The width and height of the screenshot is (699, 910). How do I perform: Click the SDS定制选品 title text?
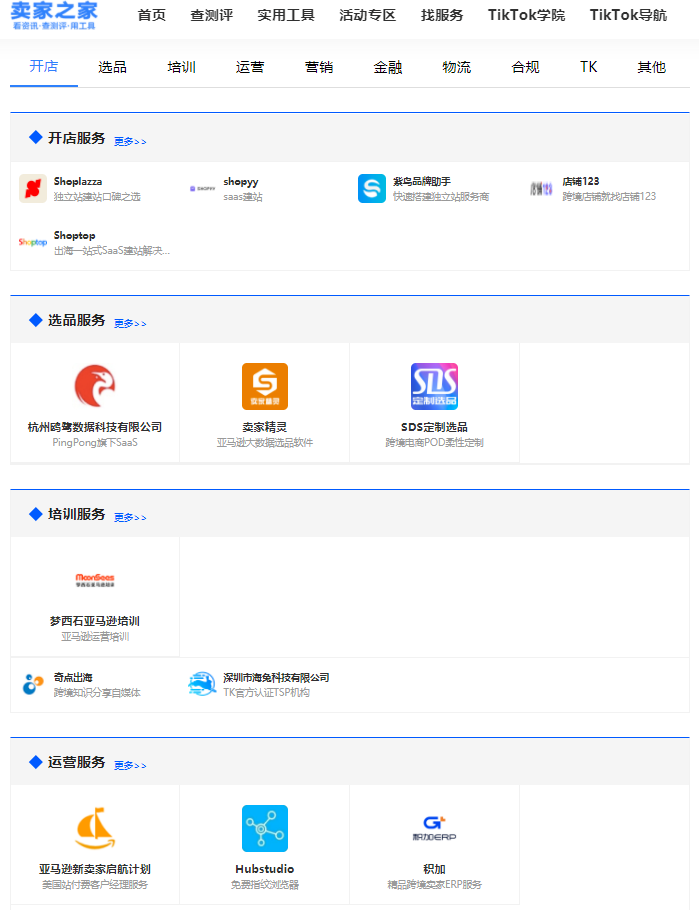434,427
